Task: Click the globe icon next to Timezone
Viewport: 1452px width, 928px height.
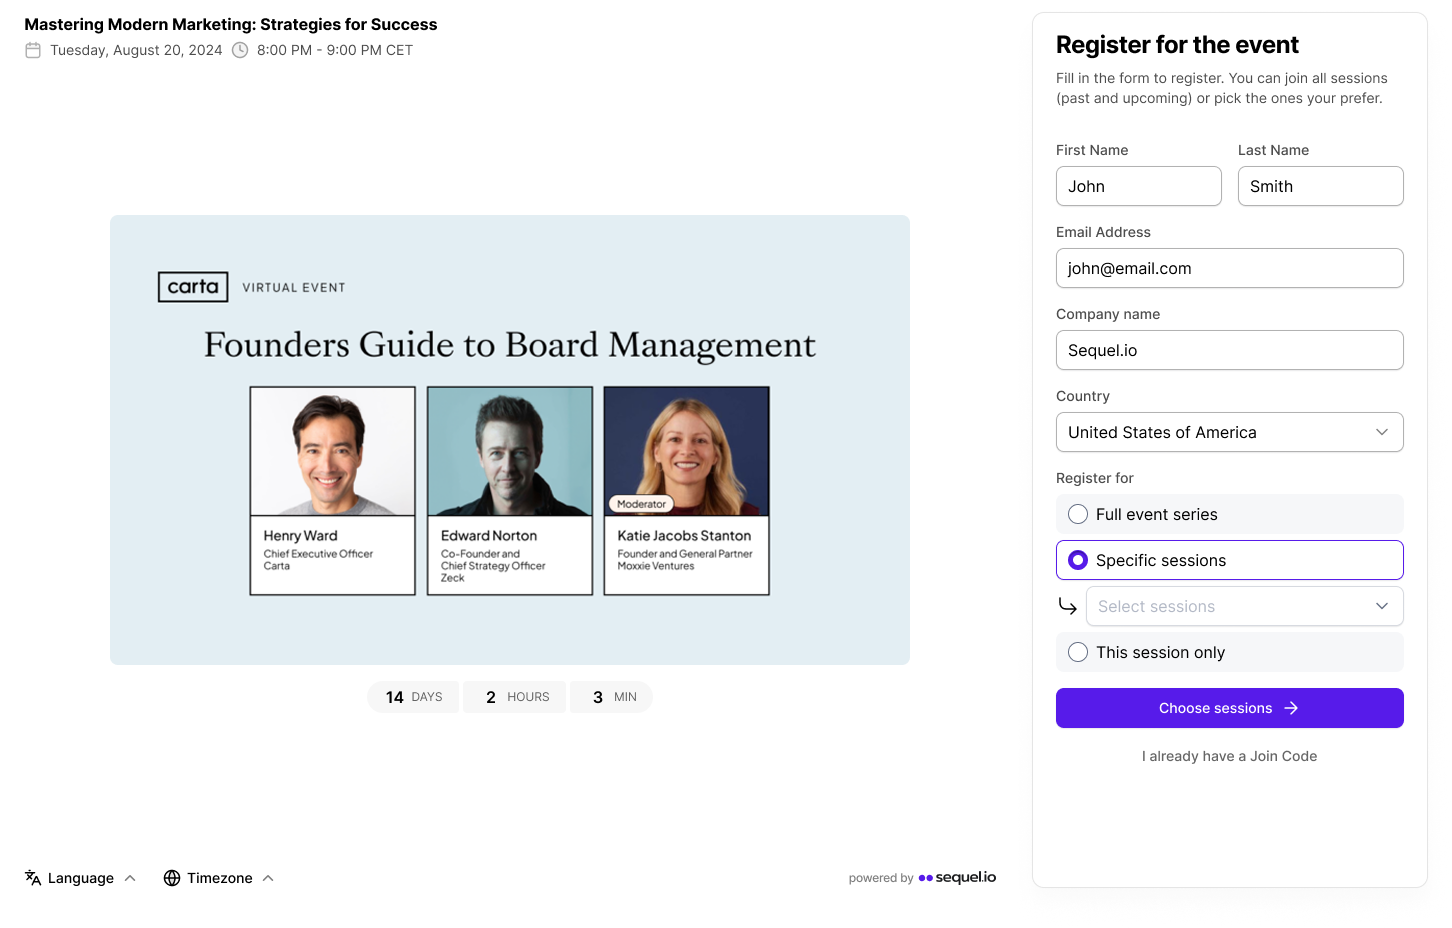Action: 172,878
